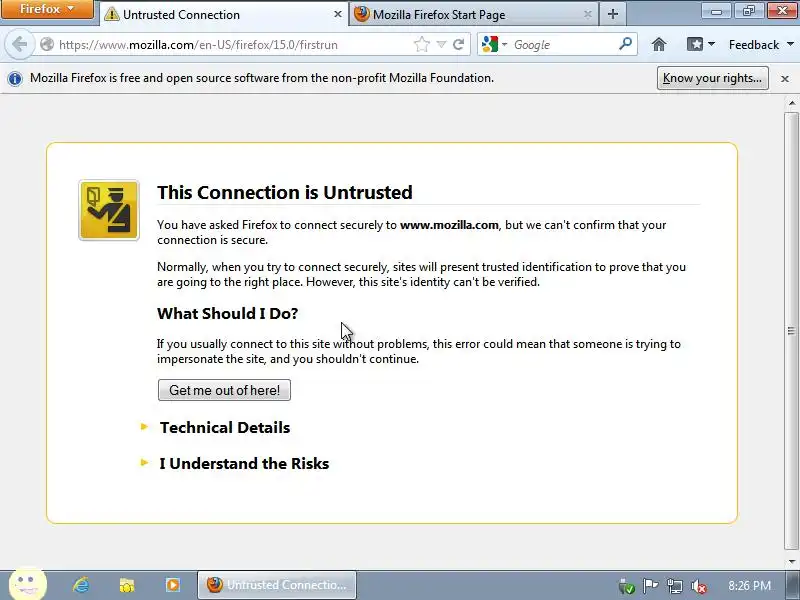Dismiss the Mozilla info notification bar

(785, 79)
